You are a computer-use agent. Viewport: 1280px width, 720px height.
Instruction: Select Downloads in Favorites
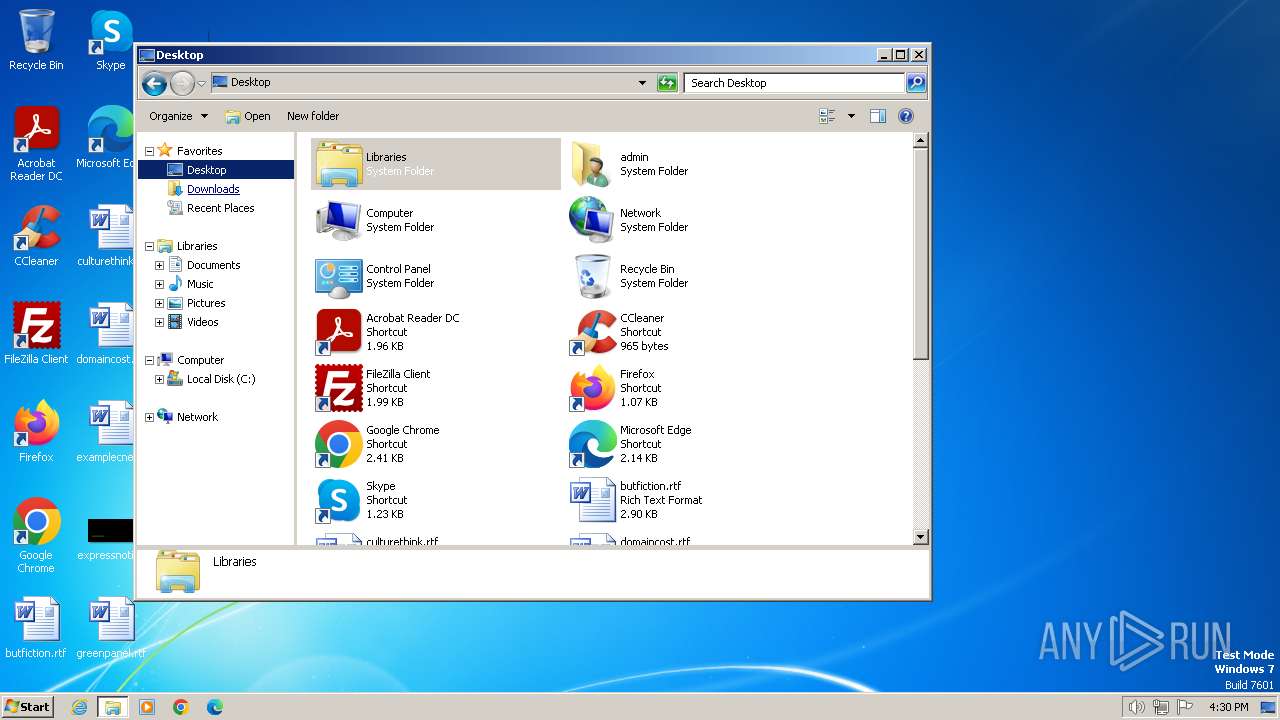[213, 189]
